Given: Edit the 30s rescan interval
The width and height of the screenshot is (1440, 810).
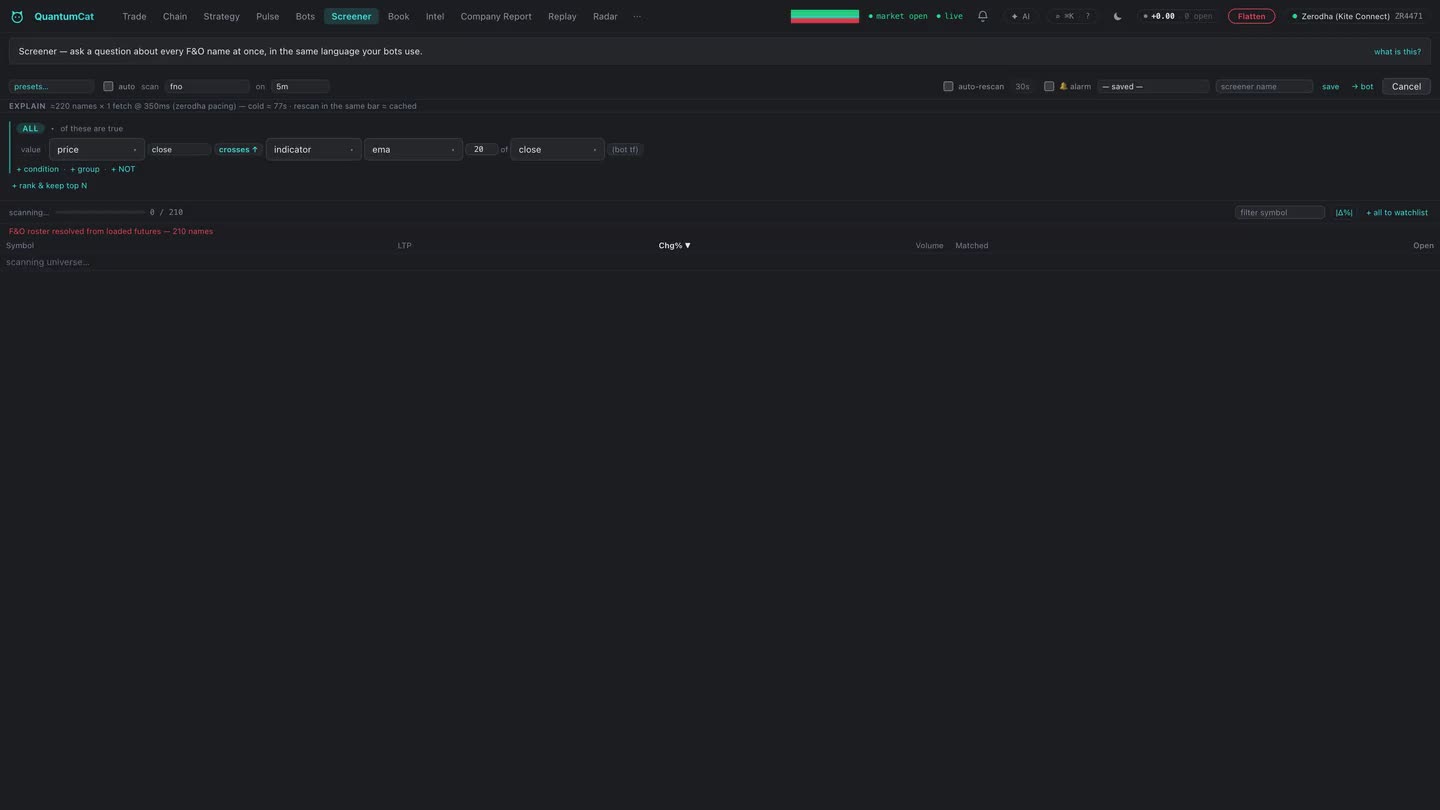Looking at the screenshot, I should [1023, 86].
